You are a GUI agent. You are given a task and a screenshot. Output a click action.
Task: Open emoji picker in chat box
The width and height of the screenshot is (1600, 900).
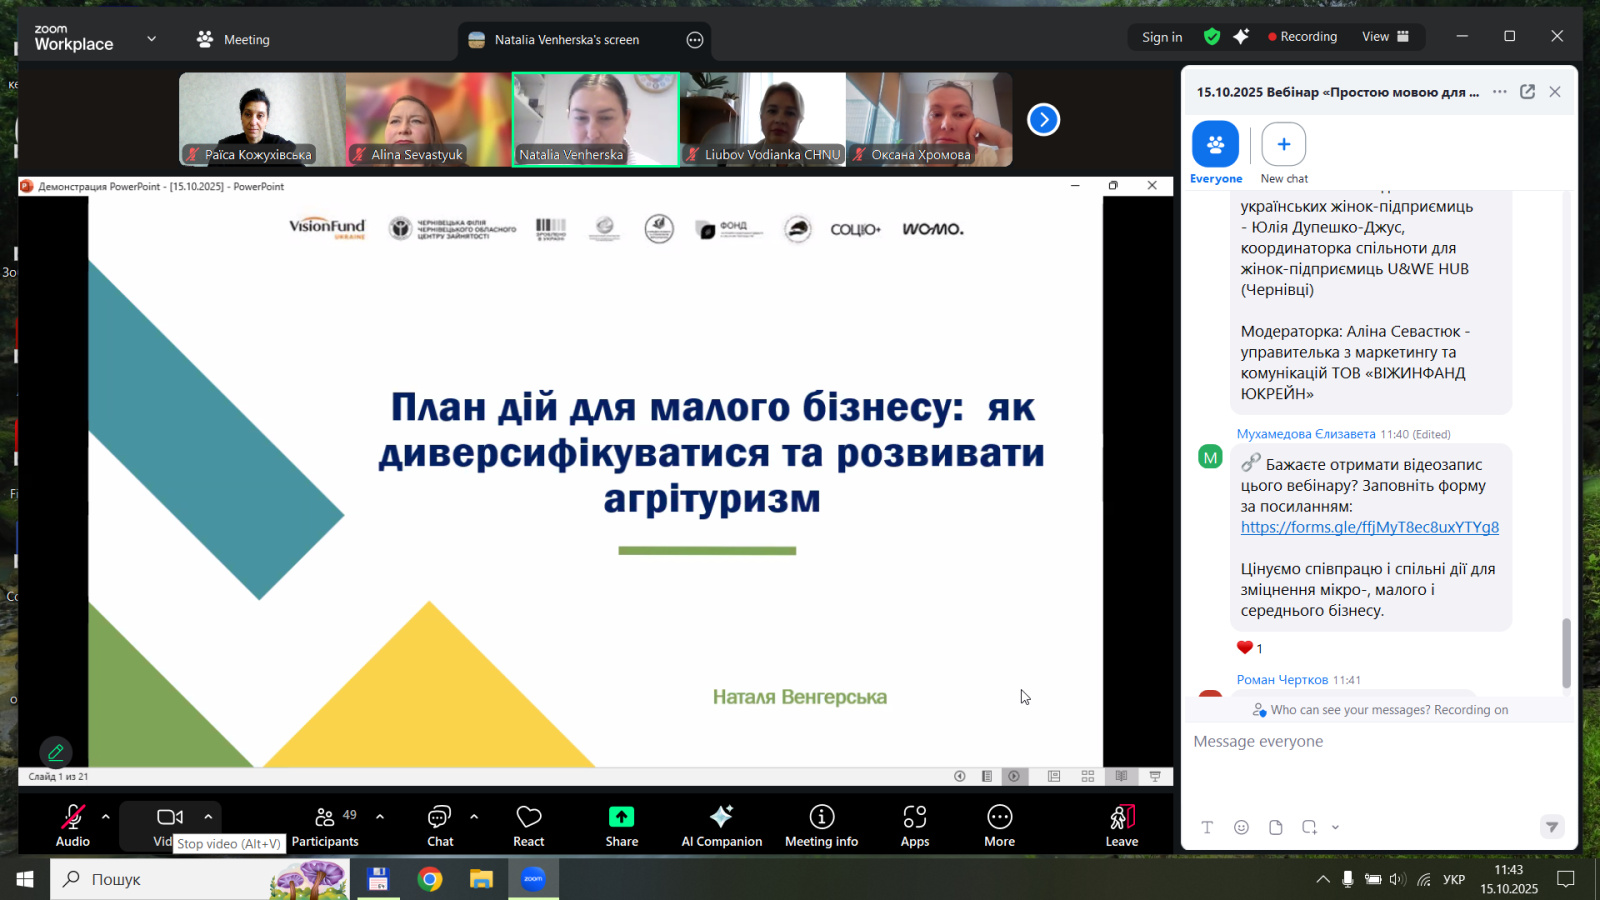click(x=1241, y=827)
